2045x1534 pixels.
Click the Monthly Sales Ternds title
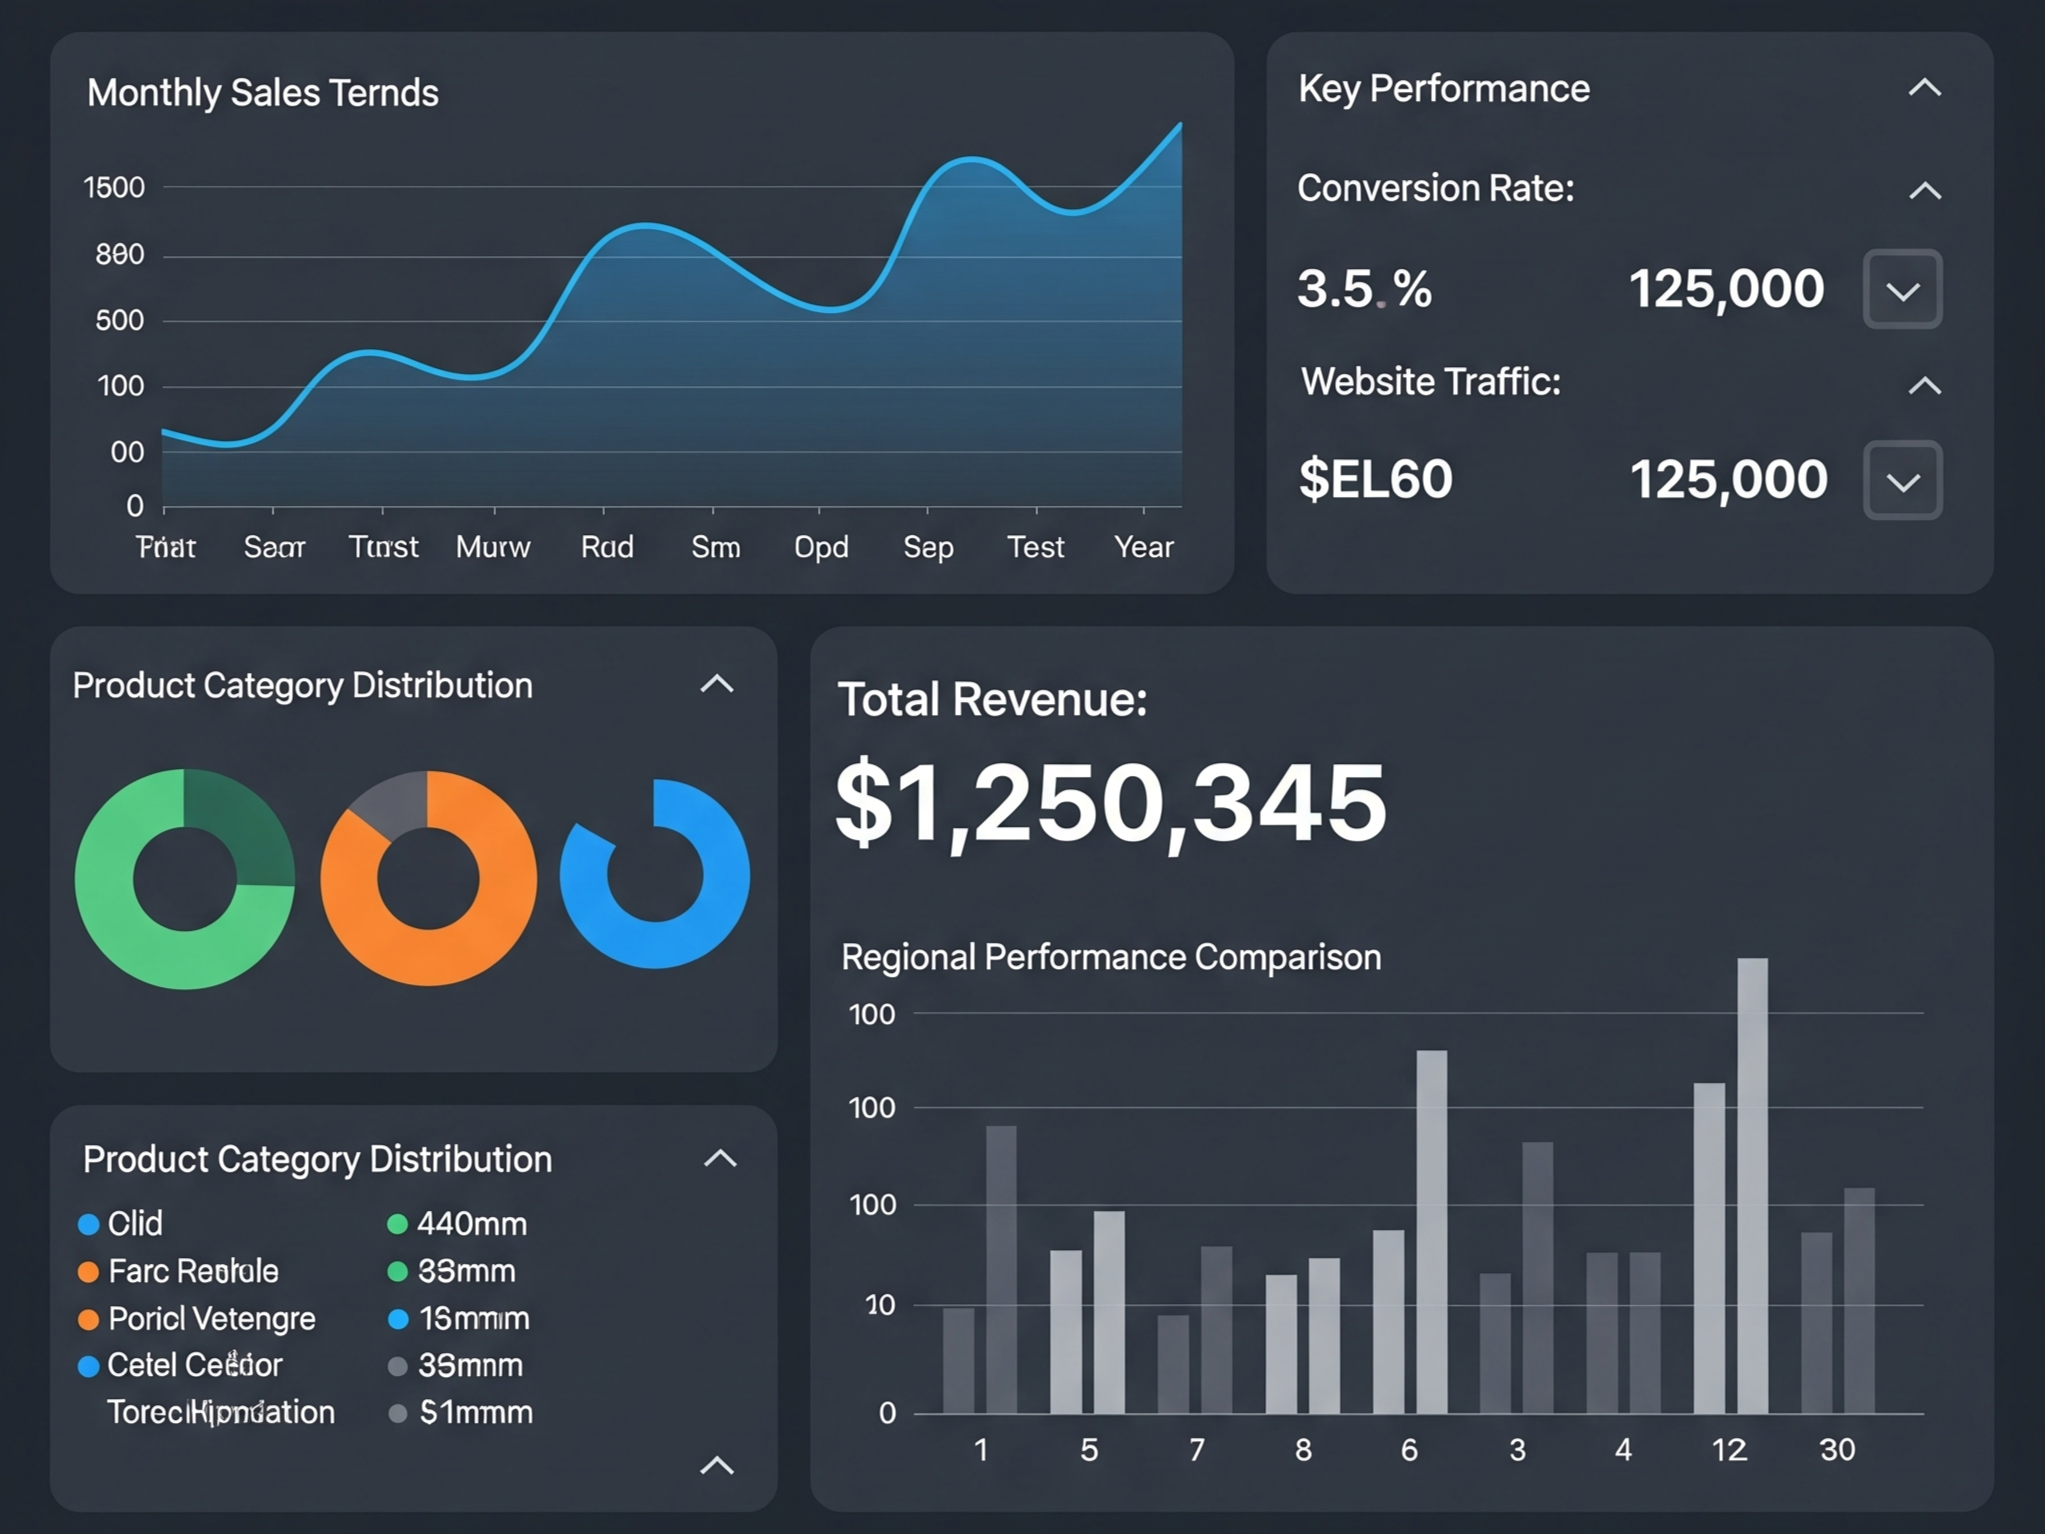[262, 93]
